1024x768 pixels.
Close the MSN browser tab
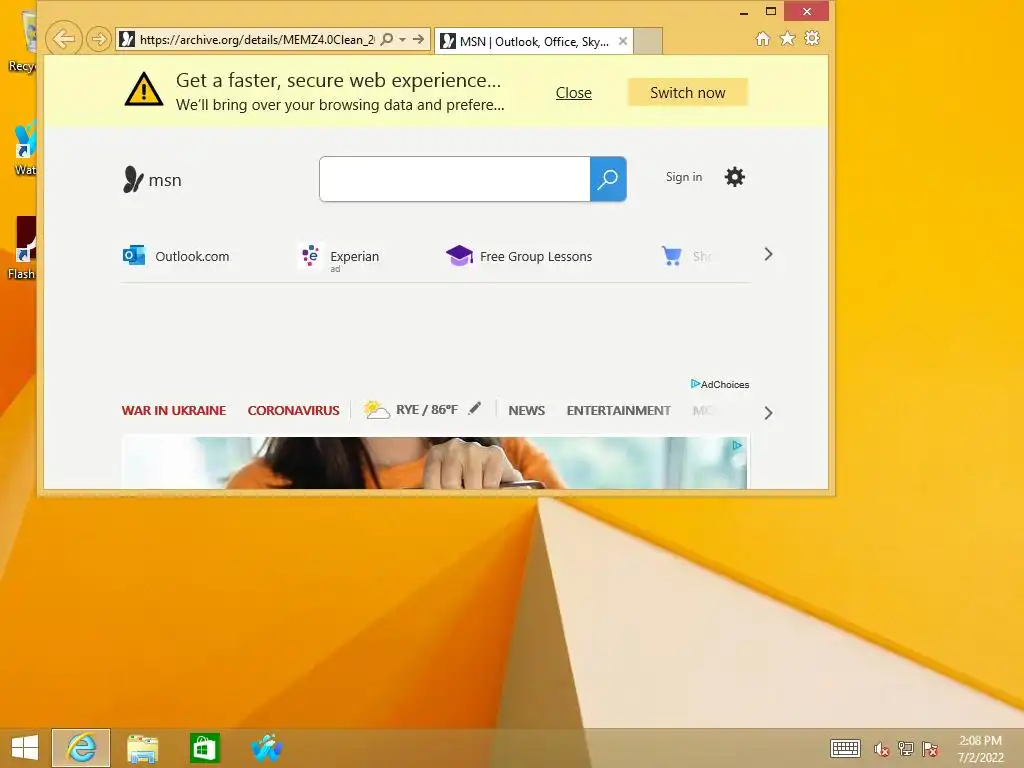tap(623, 41)
